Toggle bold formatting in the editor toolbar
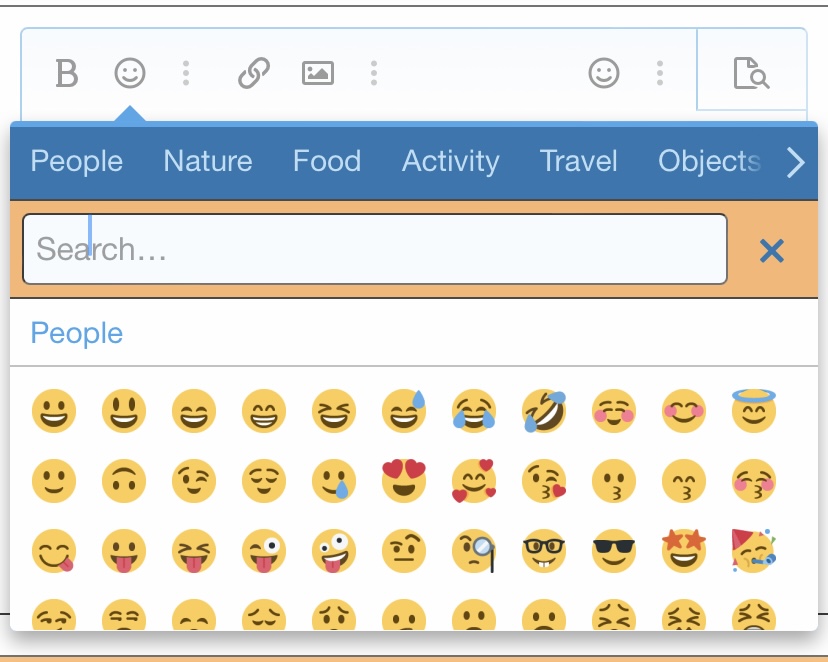 click(66, 73)
